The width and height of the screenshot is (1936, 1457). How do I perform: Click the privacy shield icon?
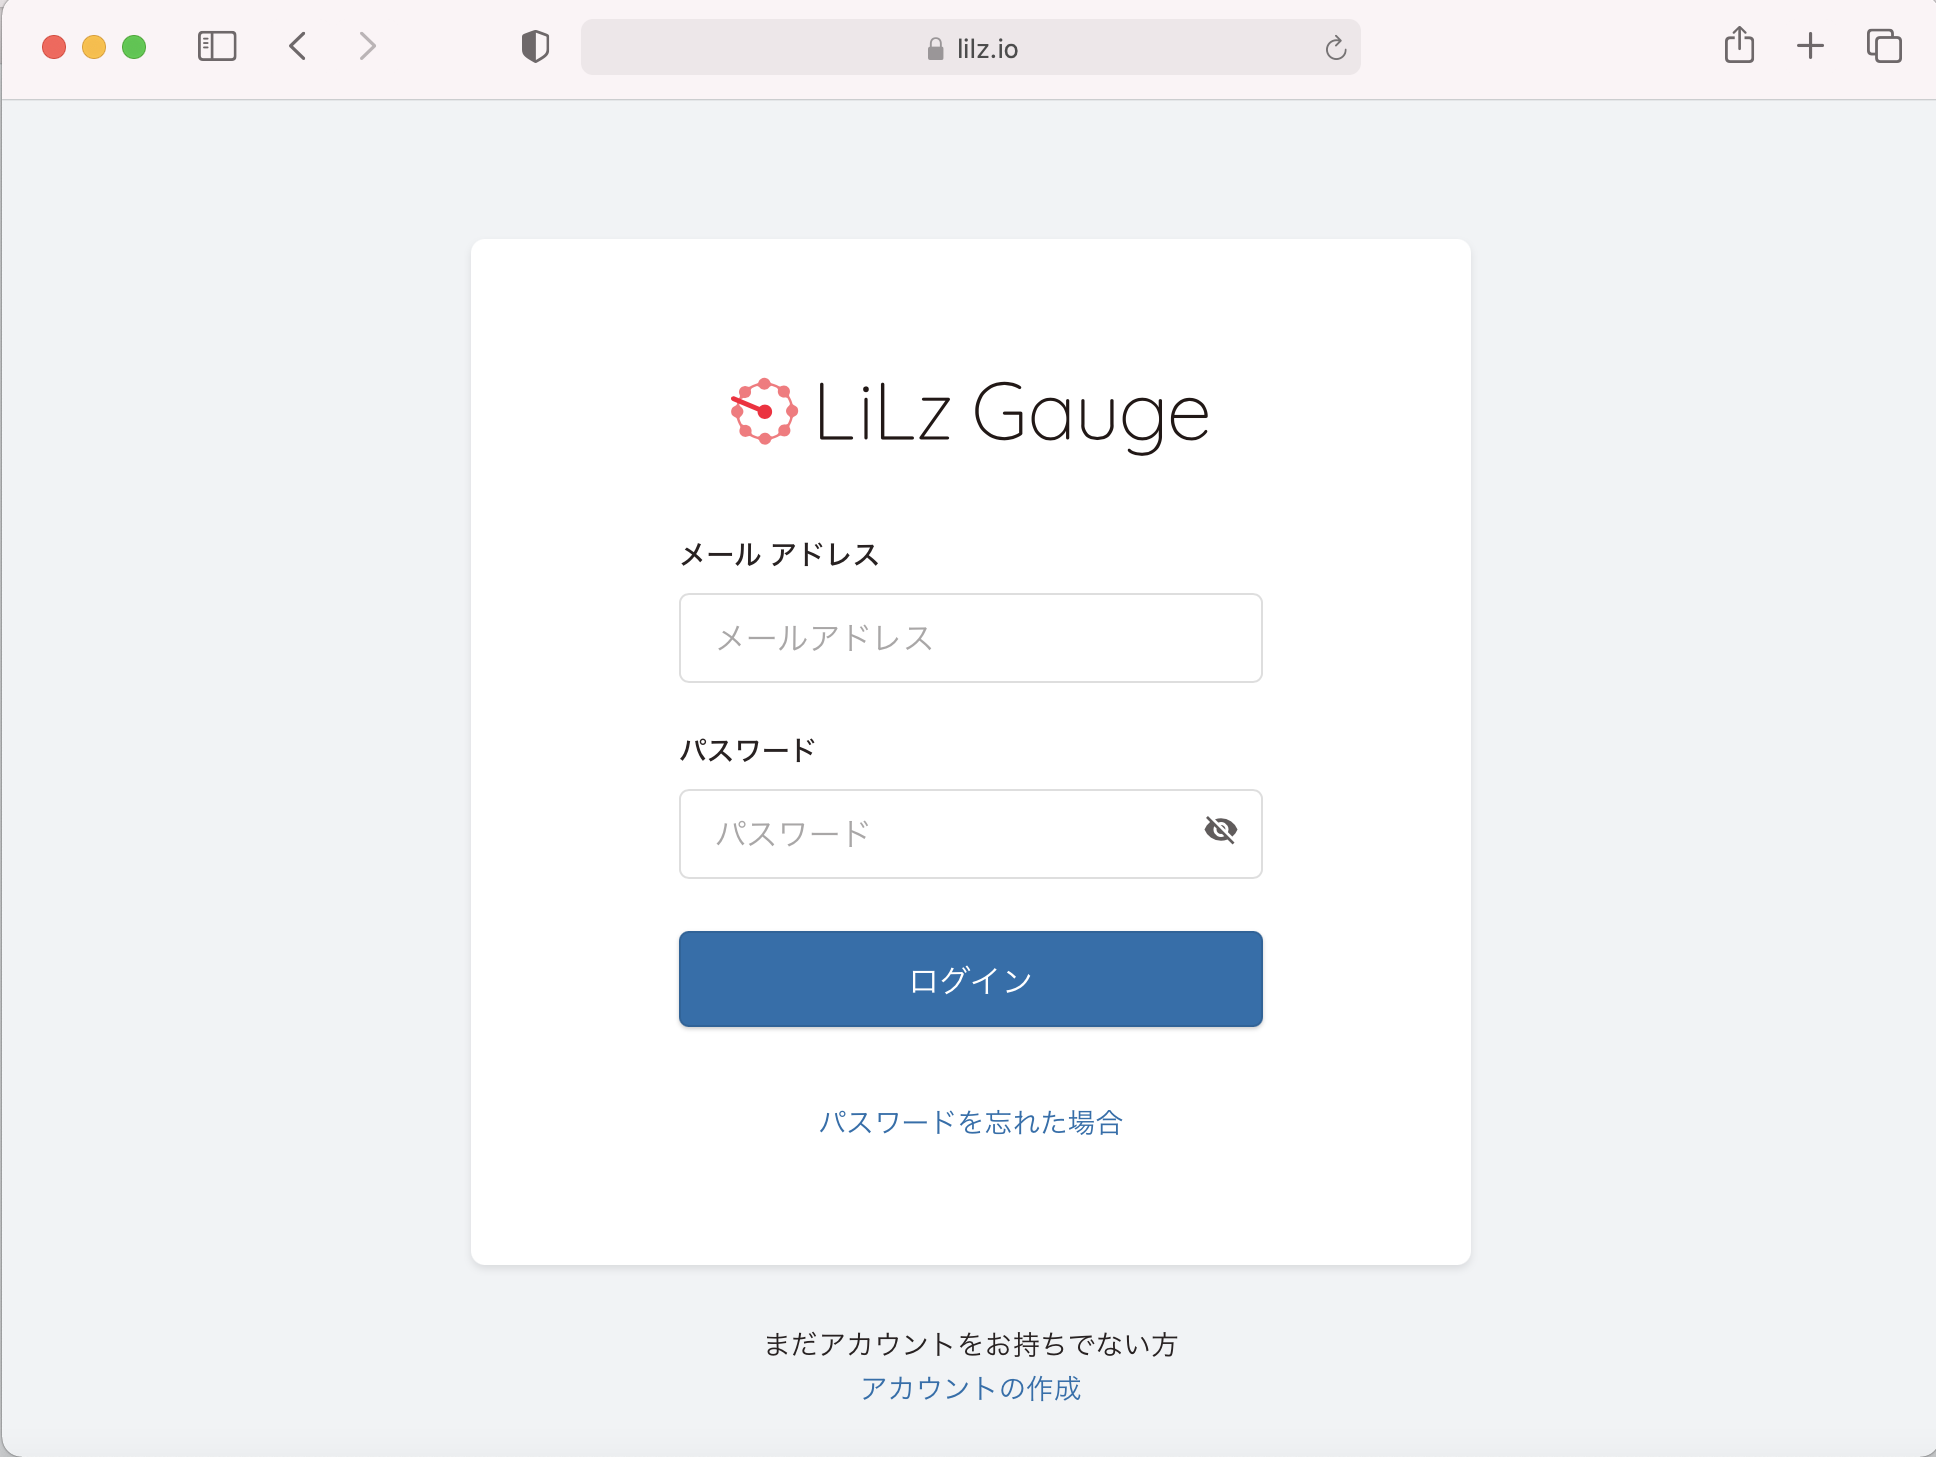click(x=535, y=46)
